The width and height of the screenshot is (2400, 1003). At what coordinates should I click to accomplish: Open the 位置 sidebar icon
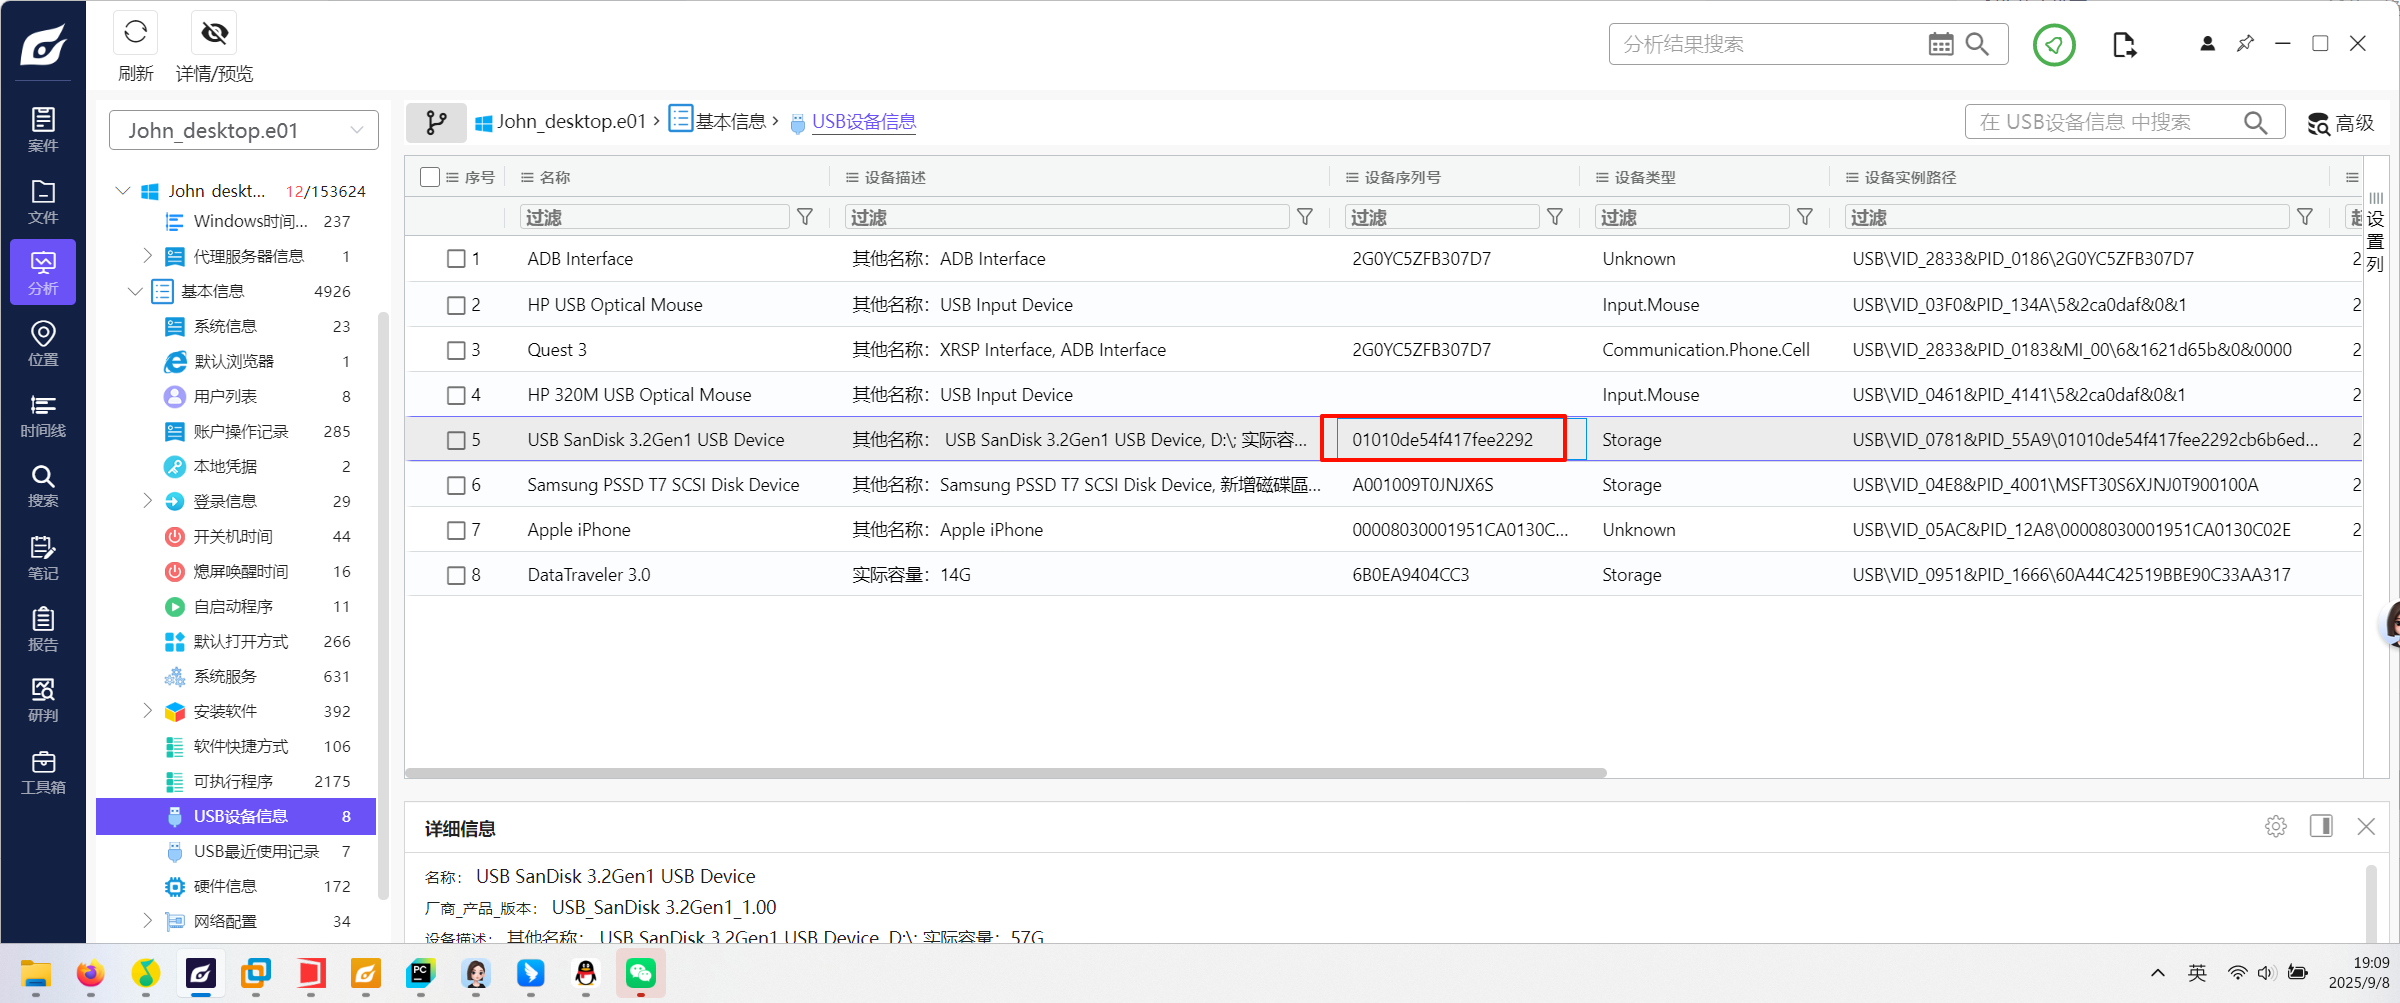[x=43, y=343]
